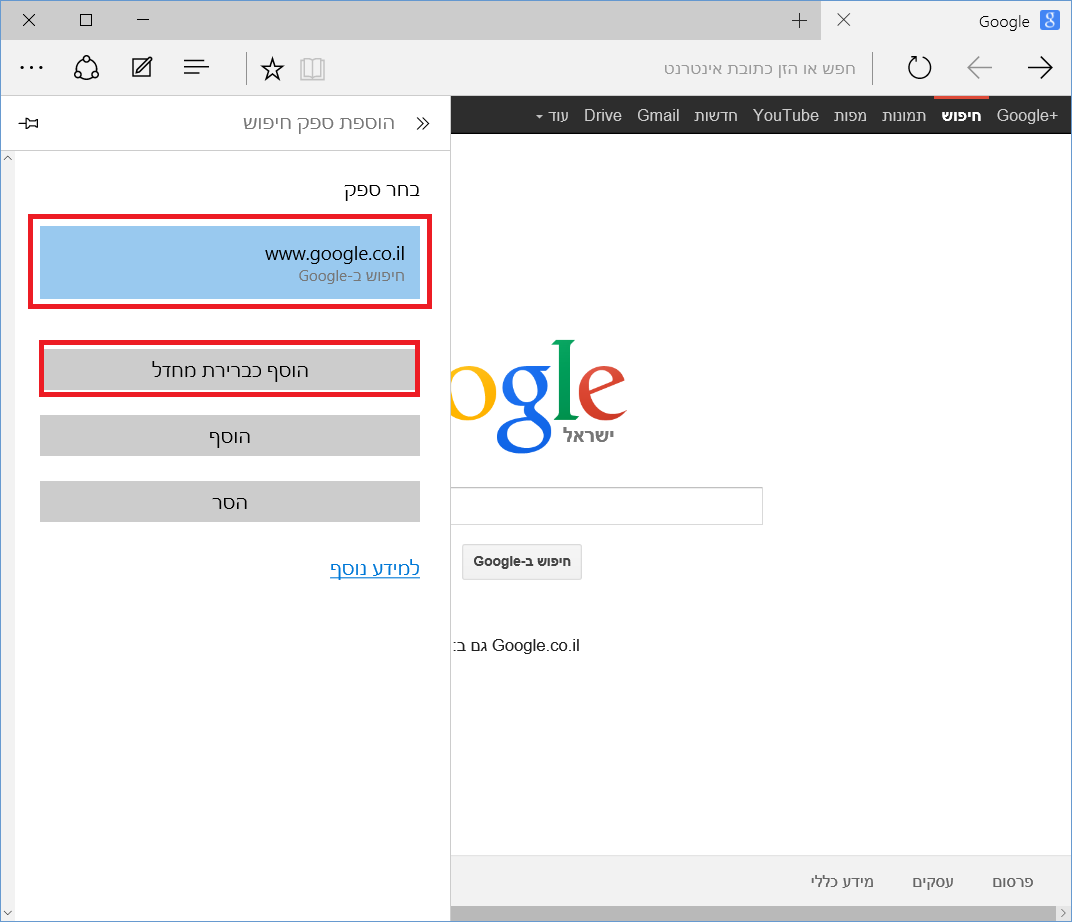Viewport: 1072px width, 922px height.
Task: Open YouTube from the Google bar
Action: (x=785, y=115)
